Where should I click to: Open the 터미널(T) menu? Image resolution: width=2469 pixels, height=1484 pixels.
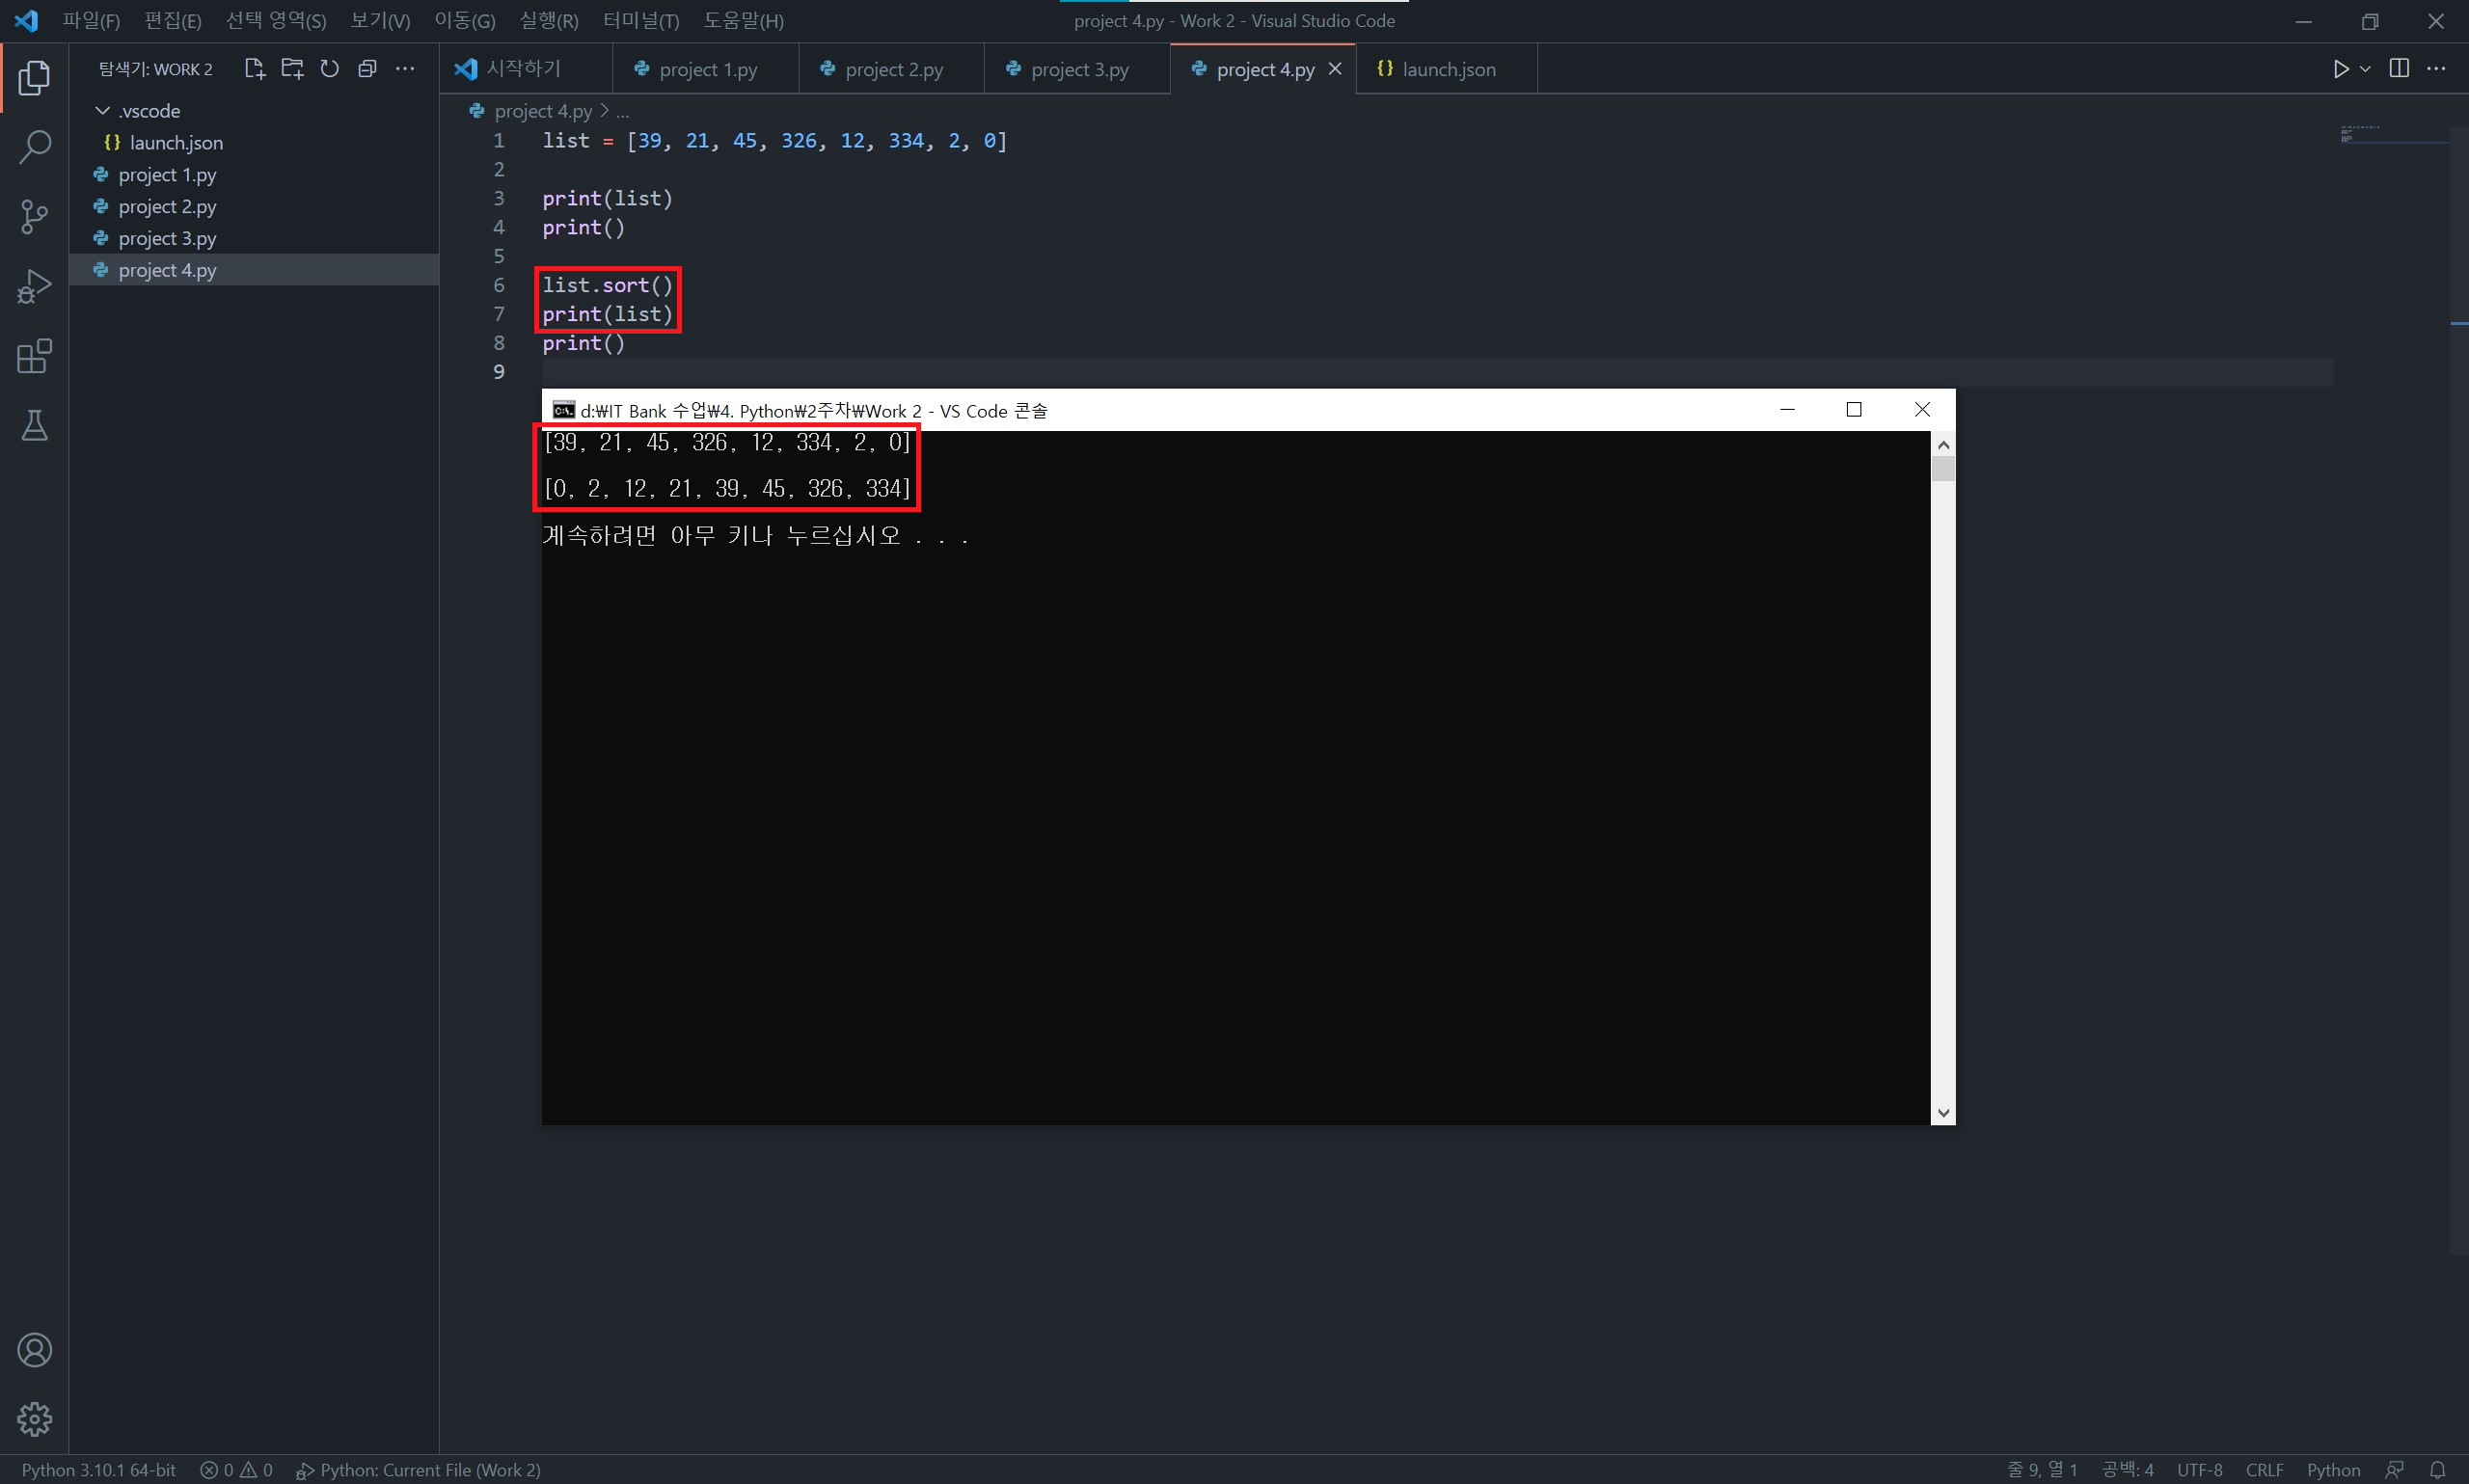pos(641,21)
